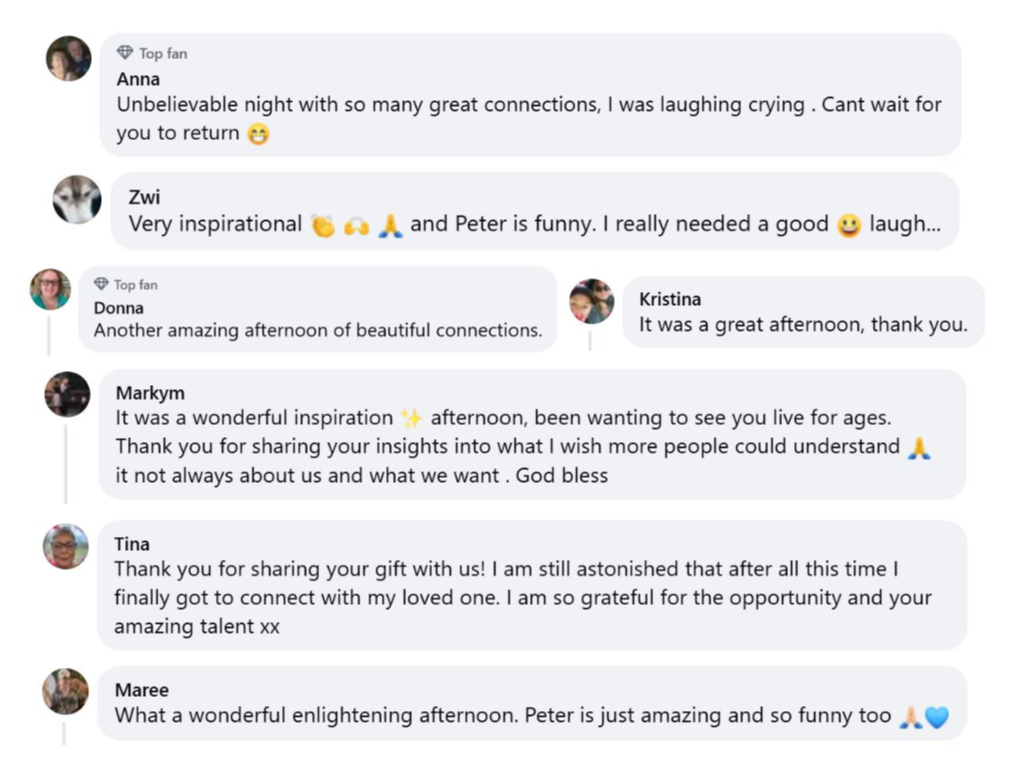This screenshot has height=769, width=1025.
Task: Click the smiley emoji before "laugh"
Action: (849, 226)
